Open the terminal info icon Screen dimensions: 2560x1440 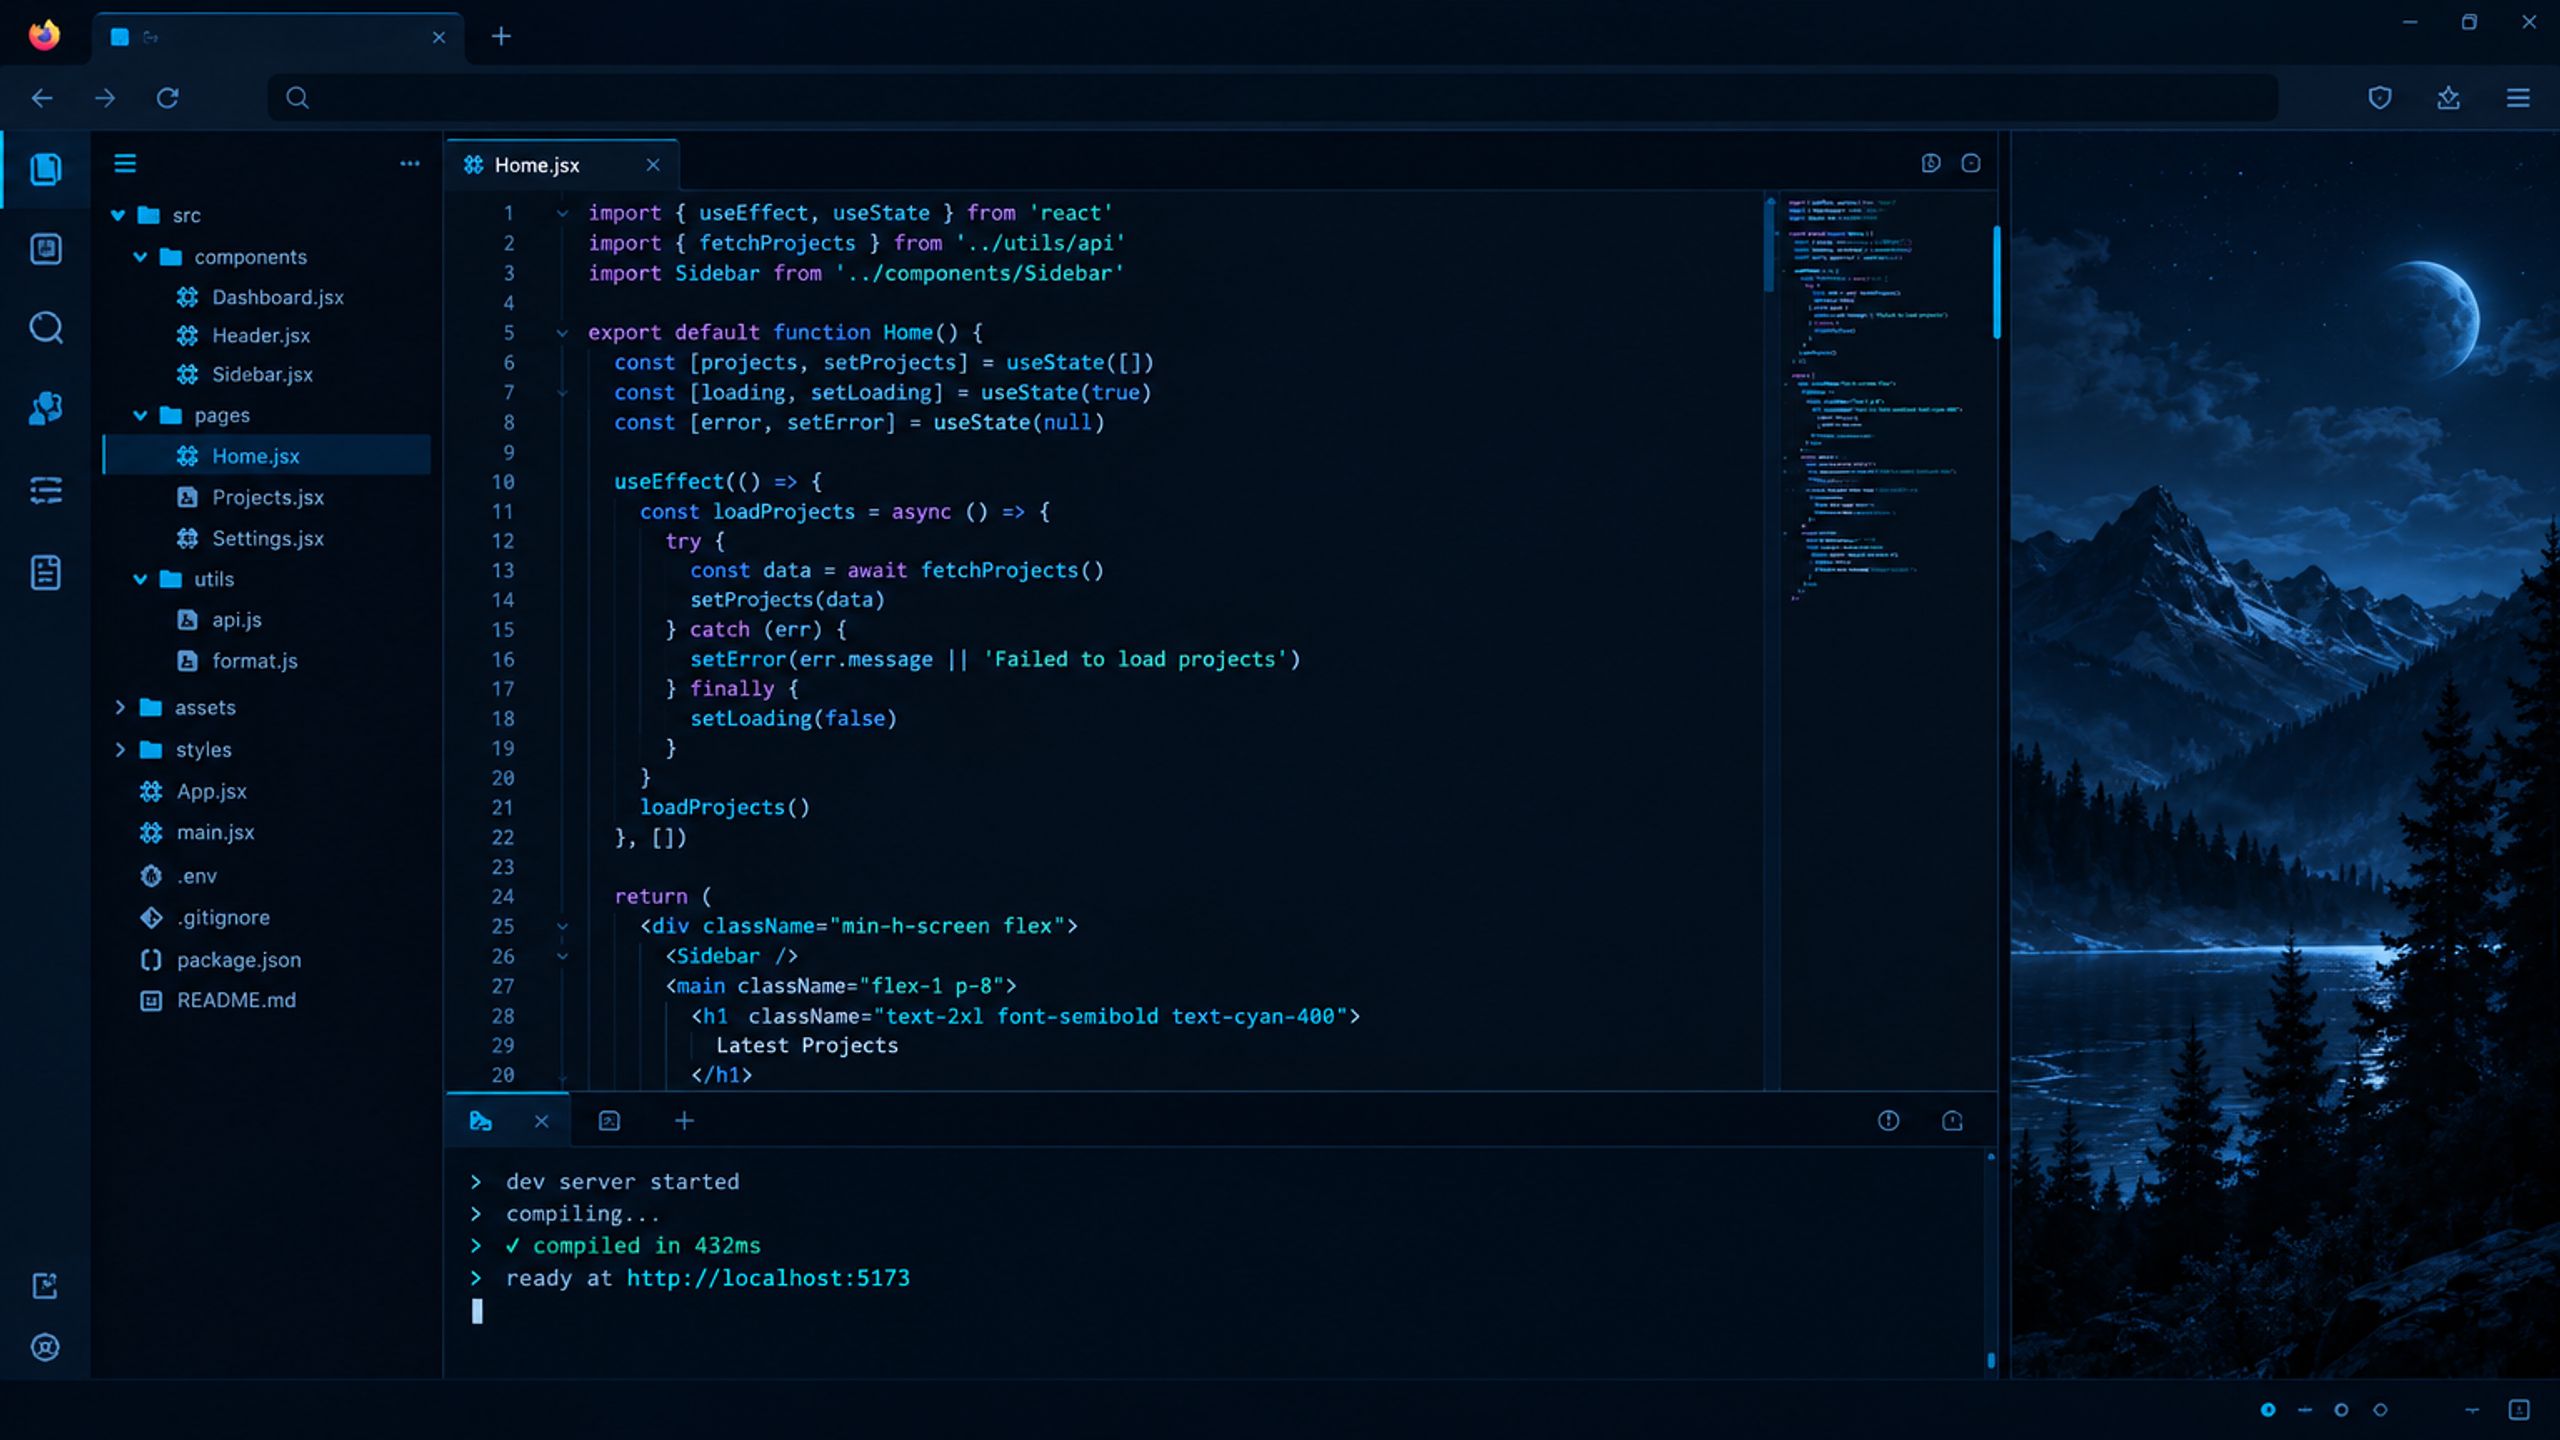click(1888, 1121)
